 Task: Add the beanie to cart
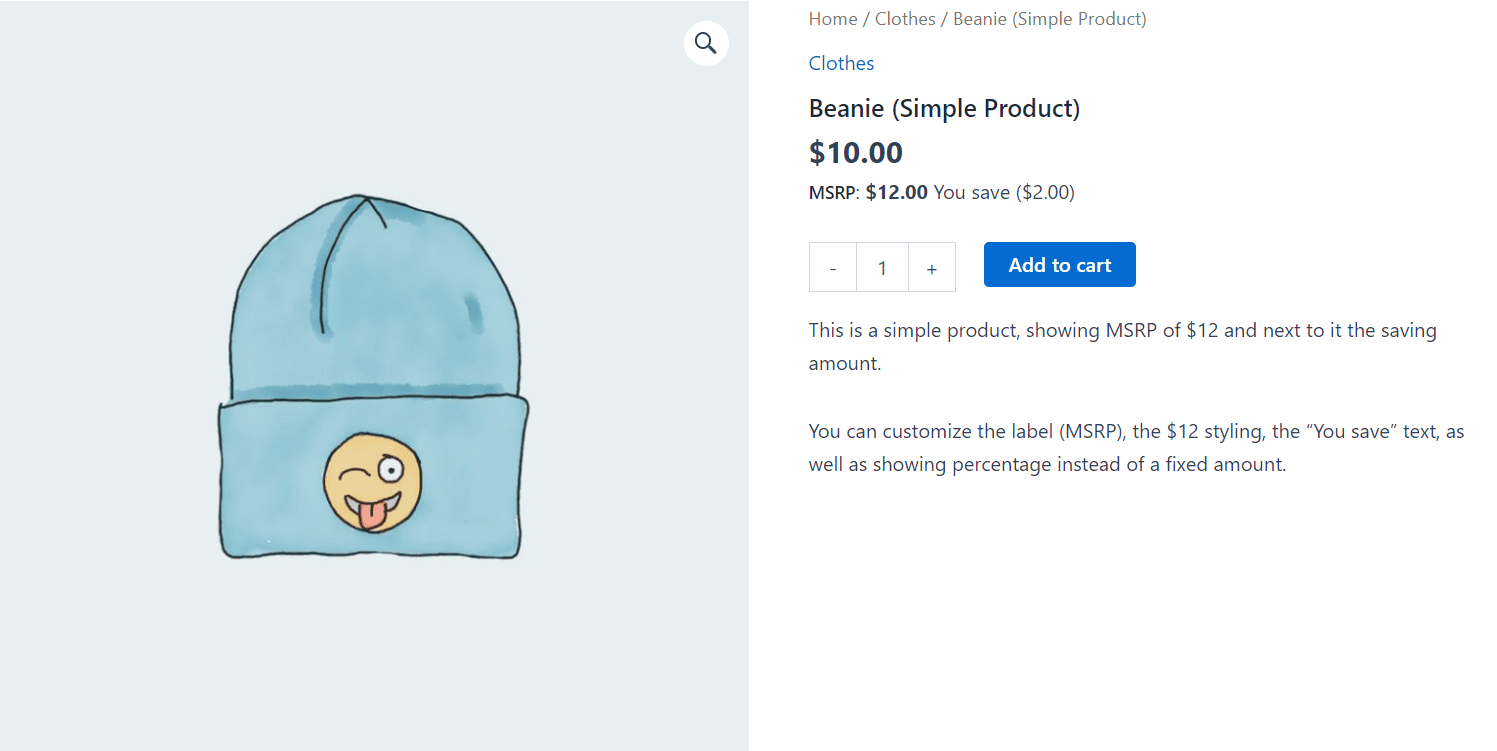1060,265
